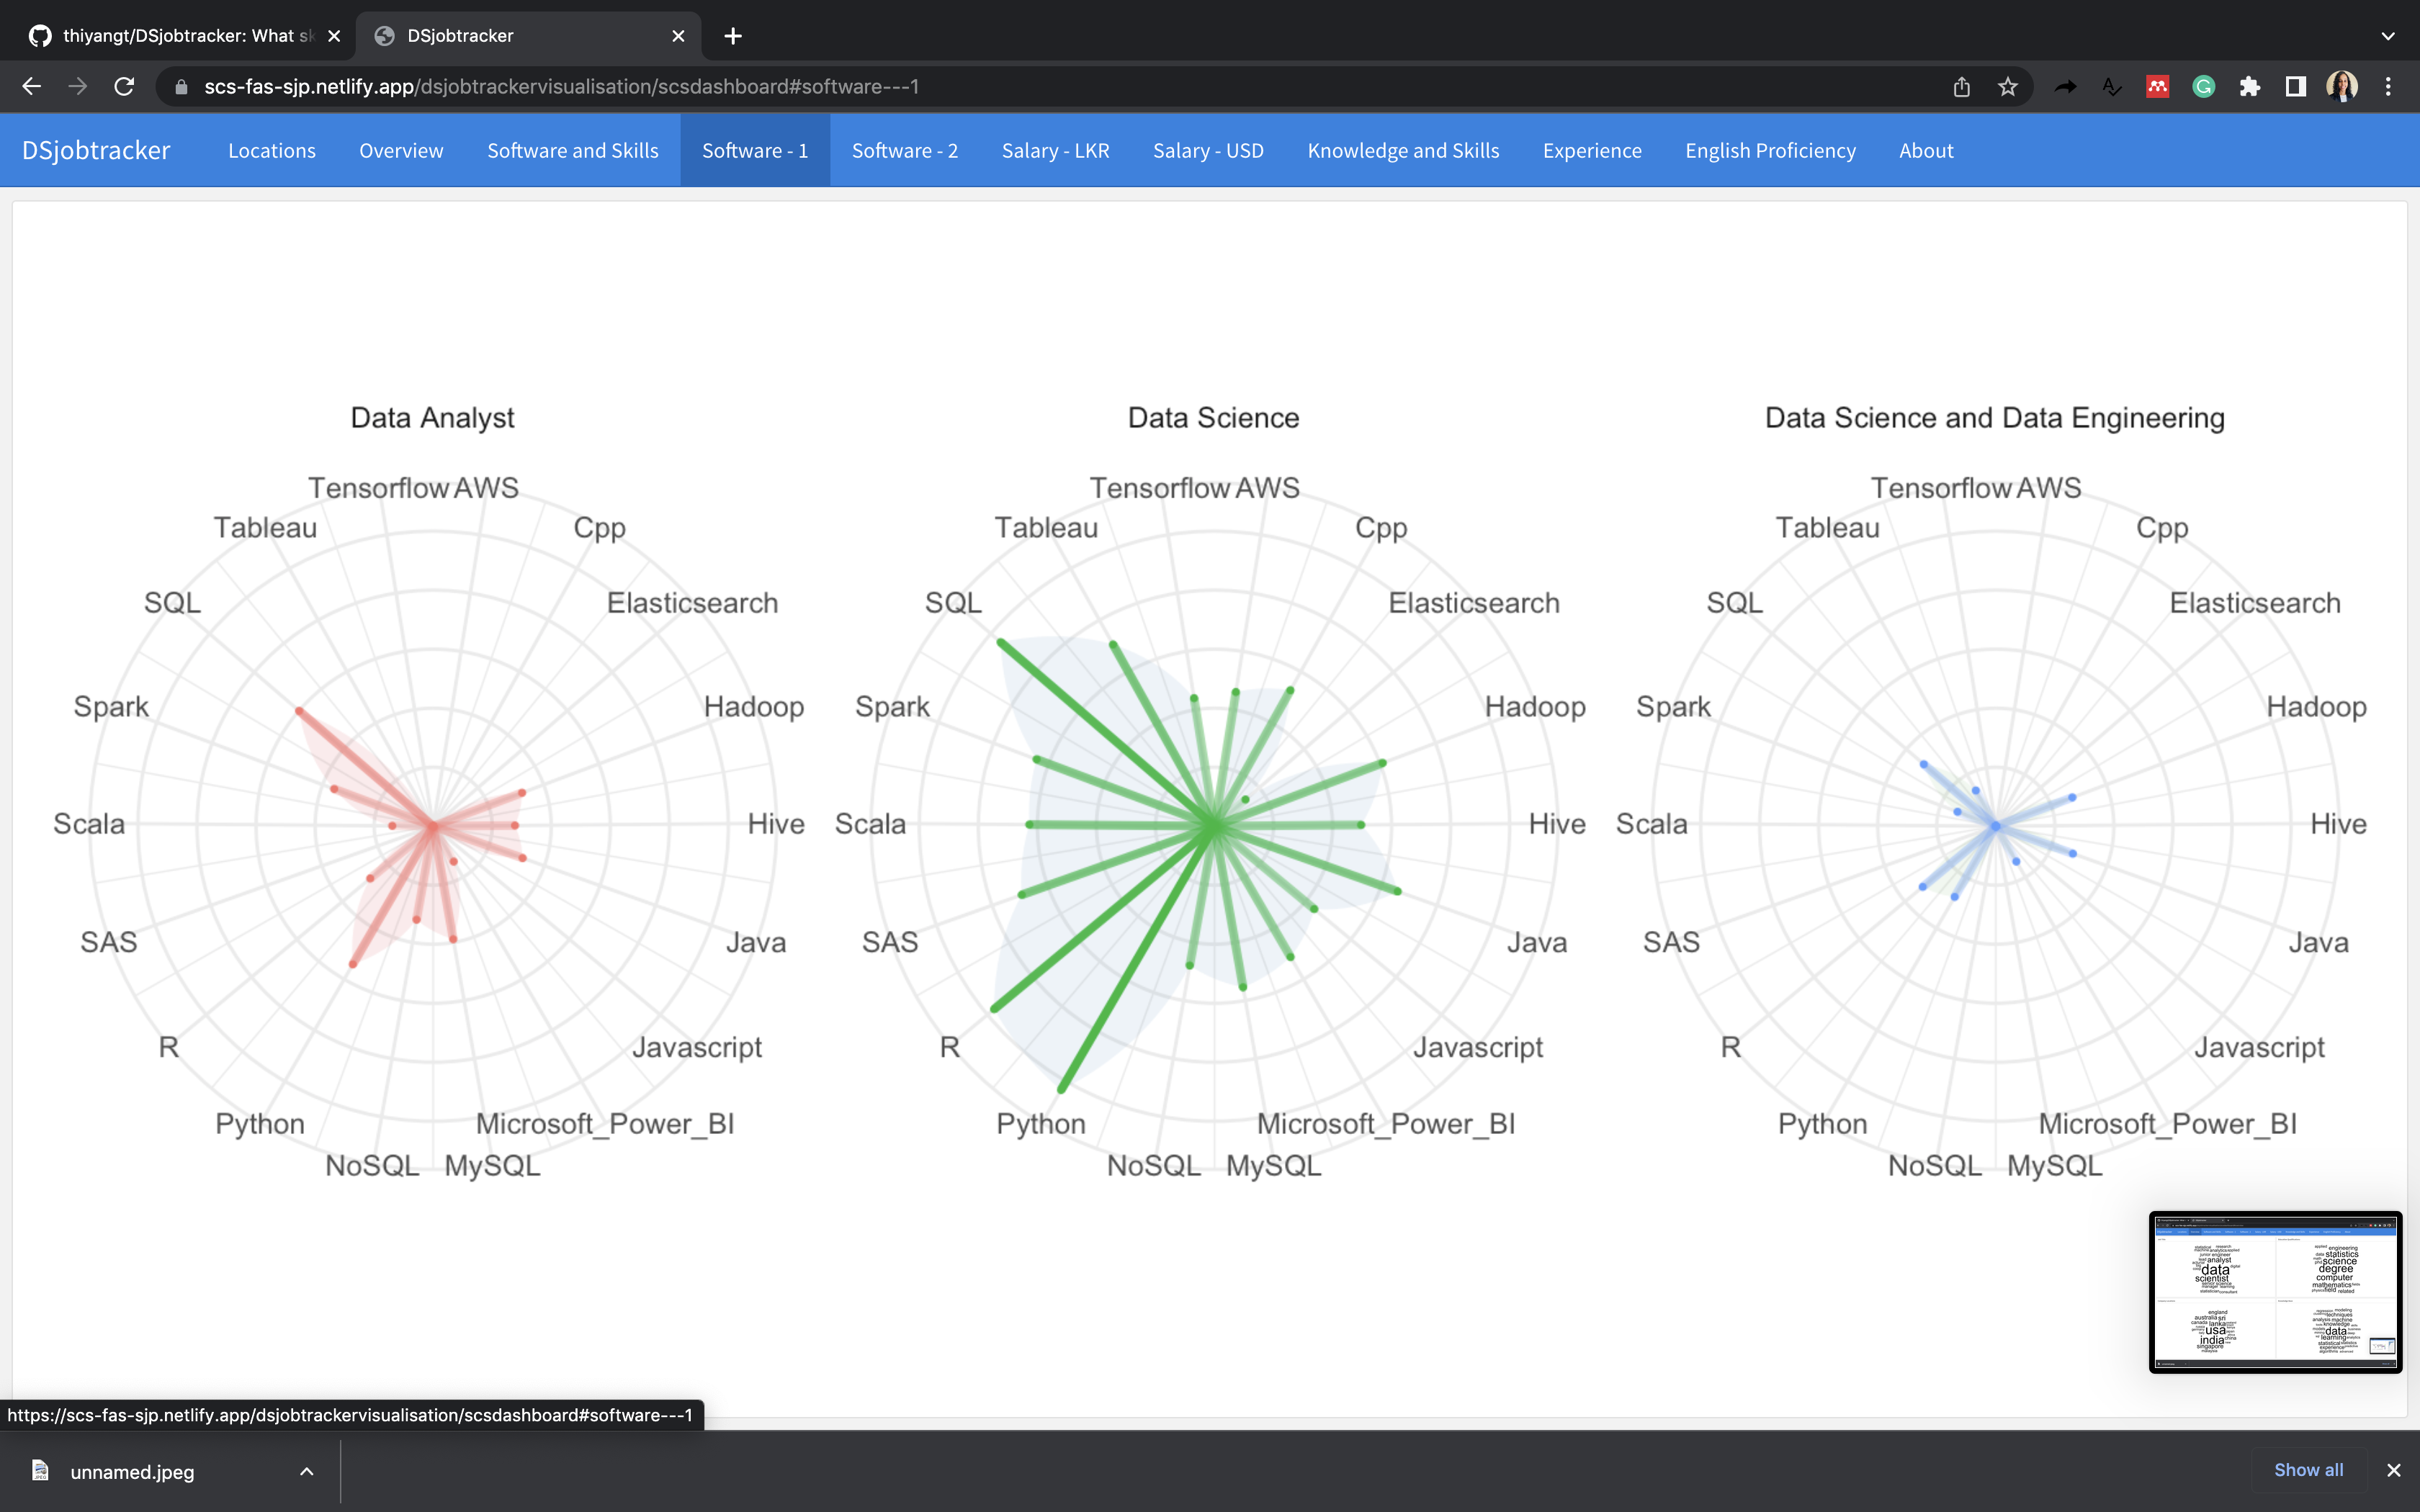Image resolution: width=2420 pixels, height=1512 pixels.
Task: Click the Grammarly extension icon
Action: pos(2203,87)
